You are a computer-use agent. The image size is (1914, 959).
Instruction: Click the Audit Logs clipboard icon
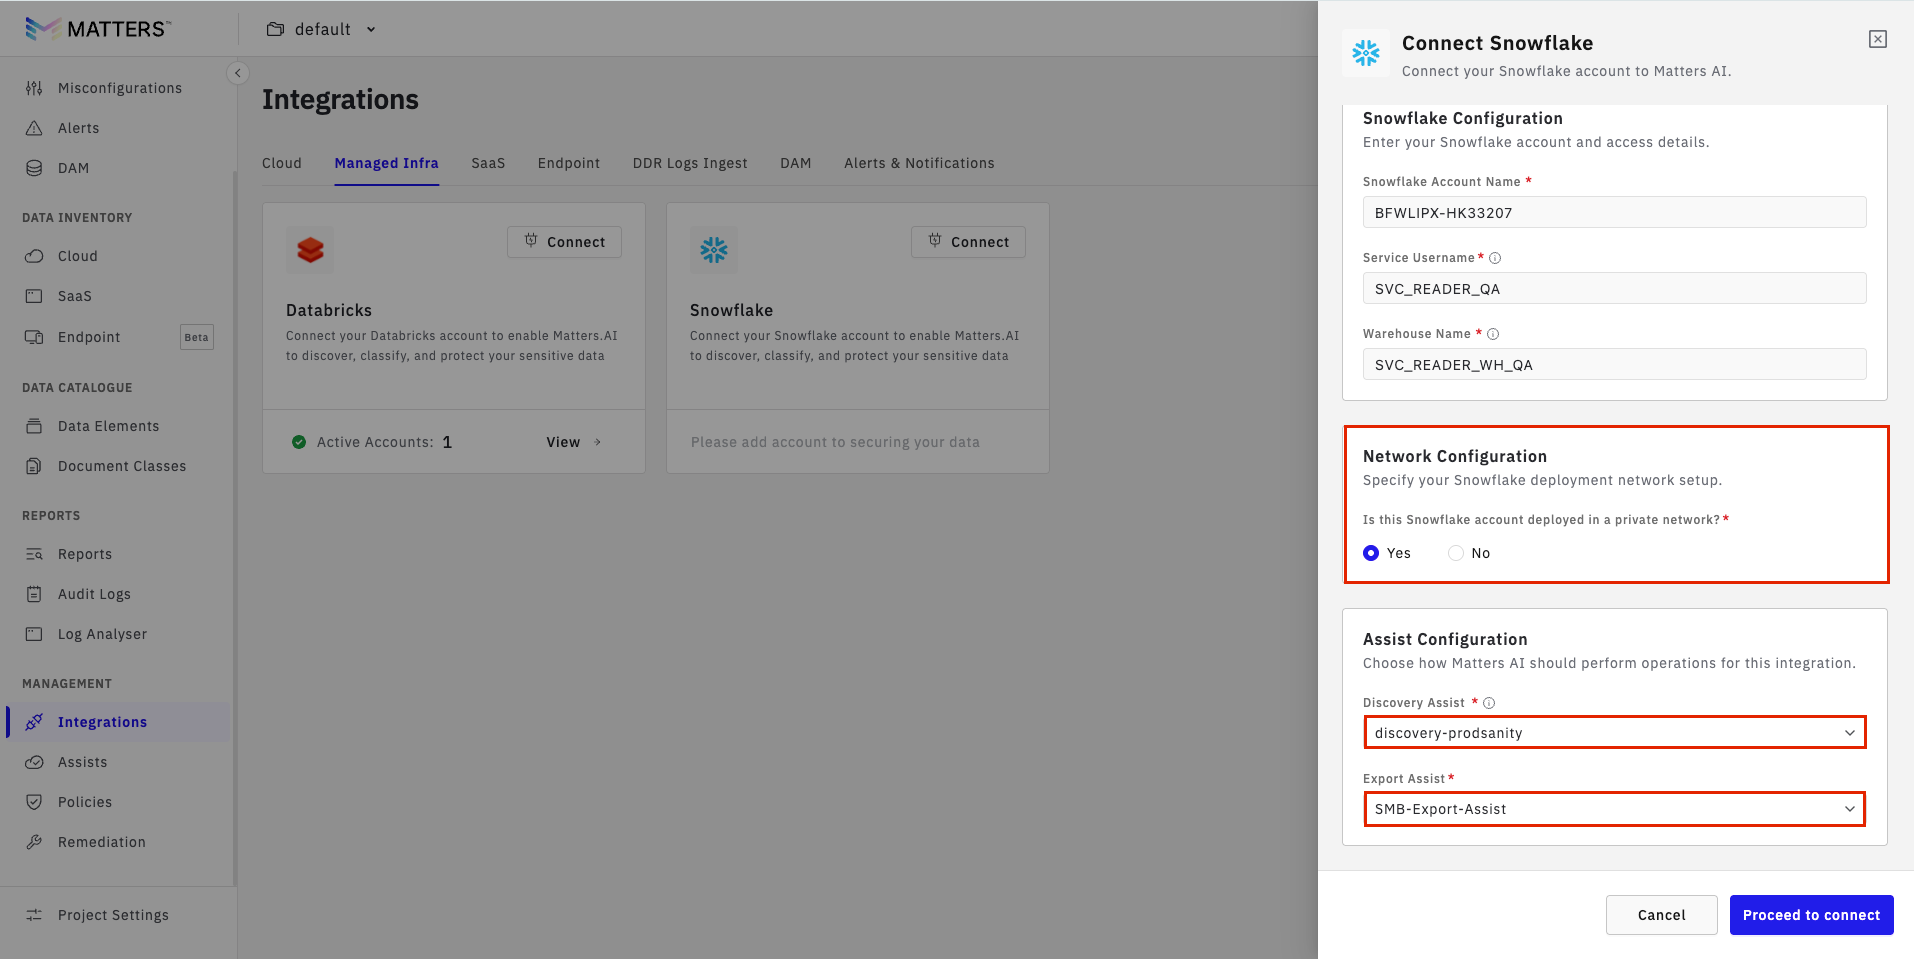[x=34, y=594]
